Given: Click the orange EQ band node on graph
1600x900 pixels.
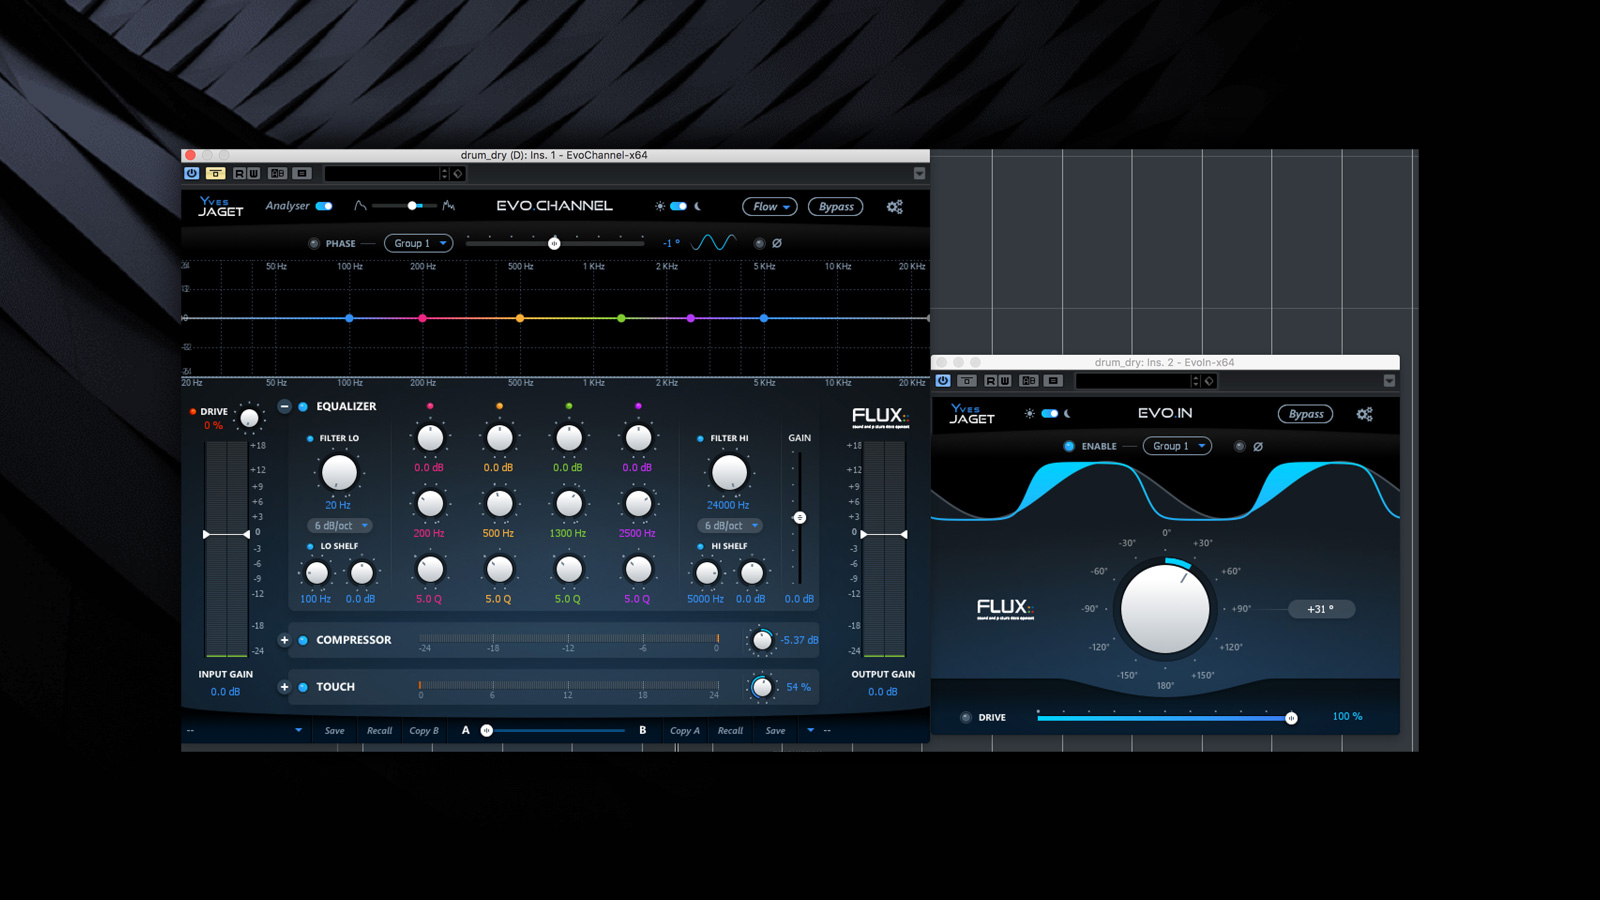Looking at the screenshot, I should [520, 318].
